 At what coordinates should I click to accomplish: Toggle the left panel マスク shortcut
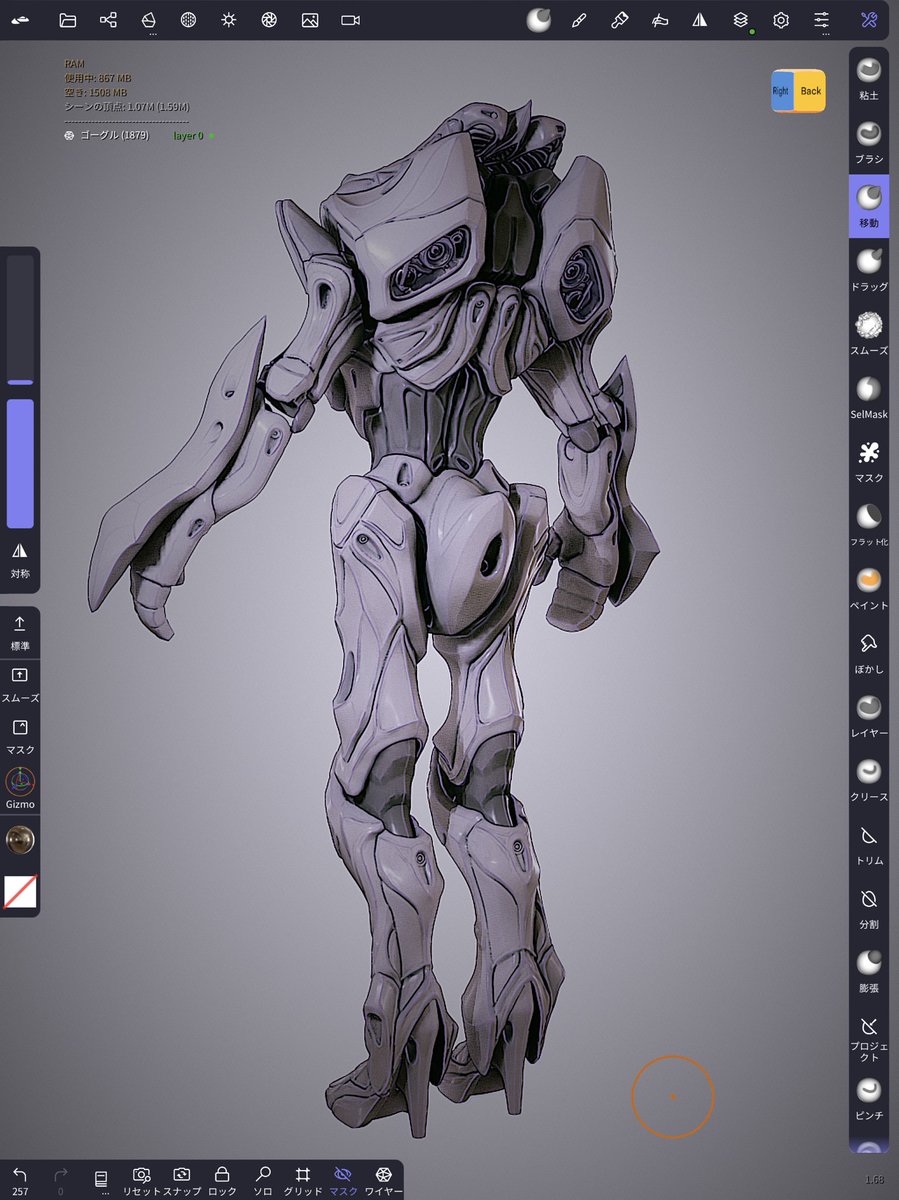point(20,736)
